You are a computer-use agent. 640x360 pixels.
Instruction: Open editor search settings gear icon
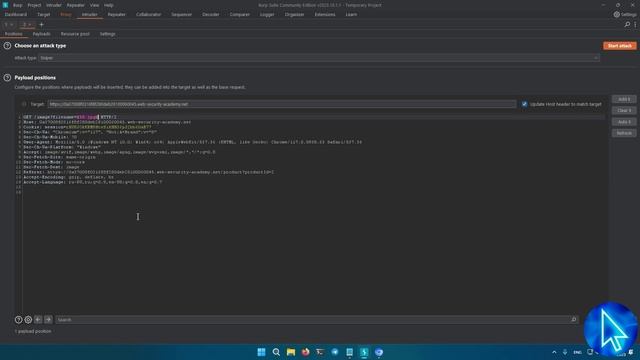tap(28, 320)
